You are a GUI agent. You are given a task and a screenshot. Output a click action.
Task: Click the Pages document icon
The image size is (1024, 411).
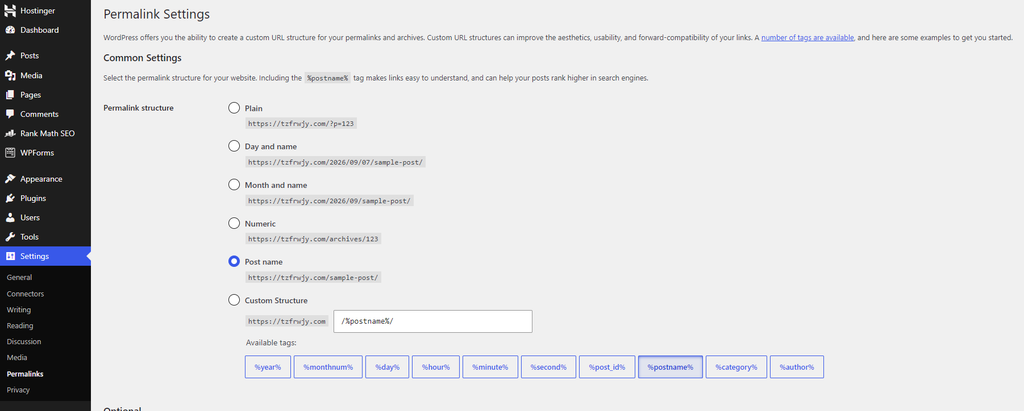point(10,95)
